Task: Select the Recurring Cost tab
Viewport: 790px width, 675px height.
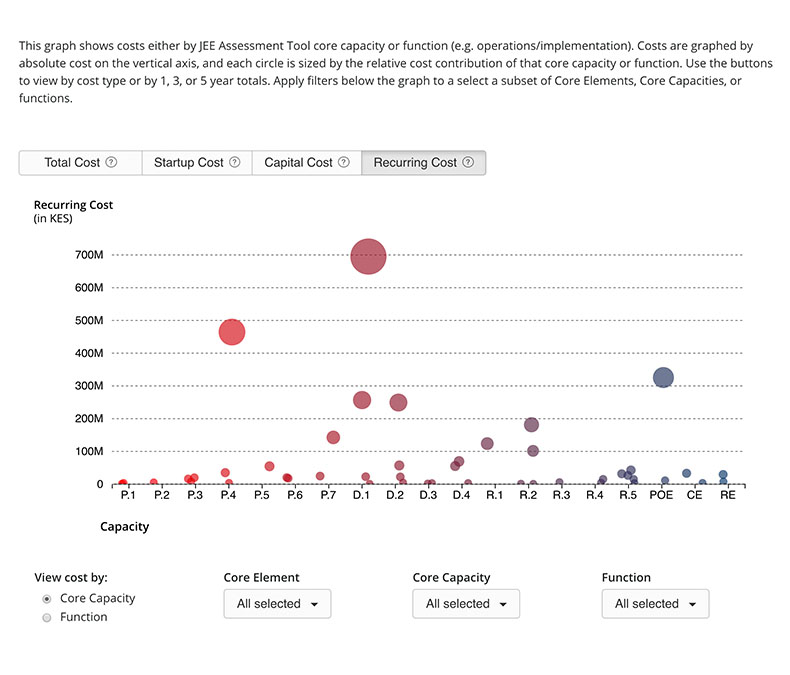Action: (x=424, y=163)
